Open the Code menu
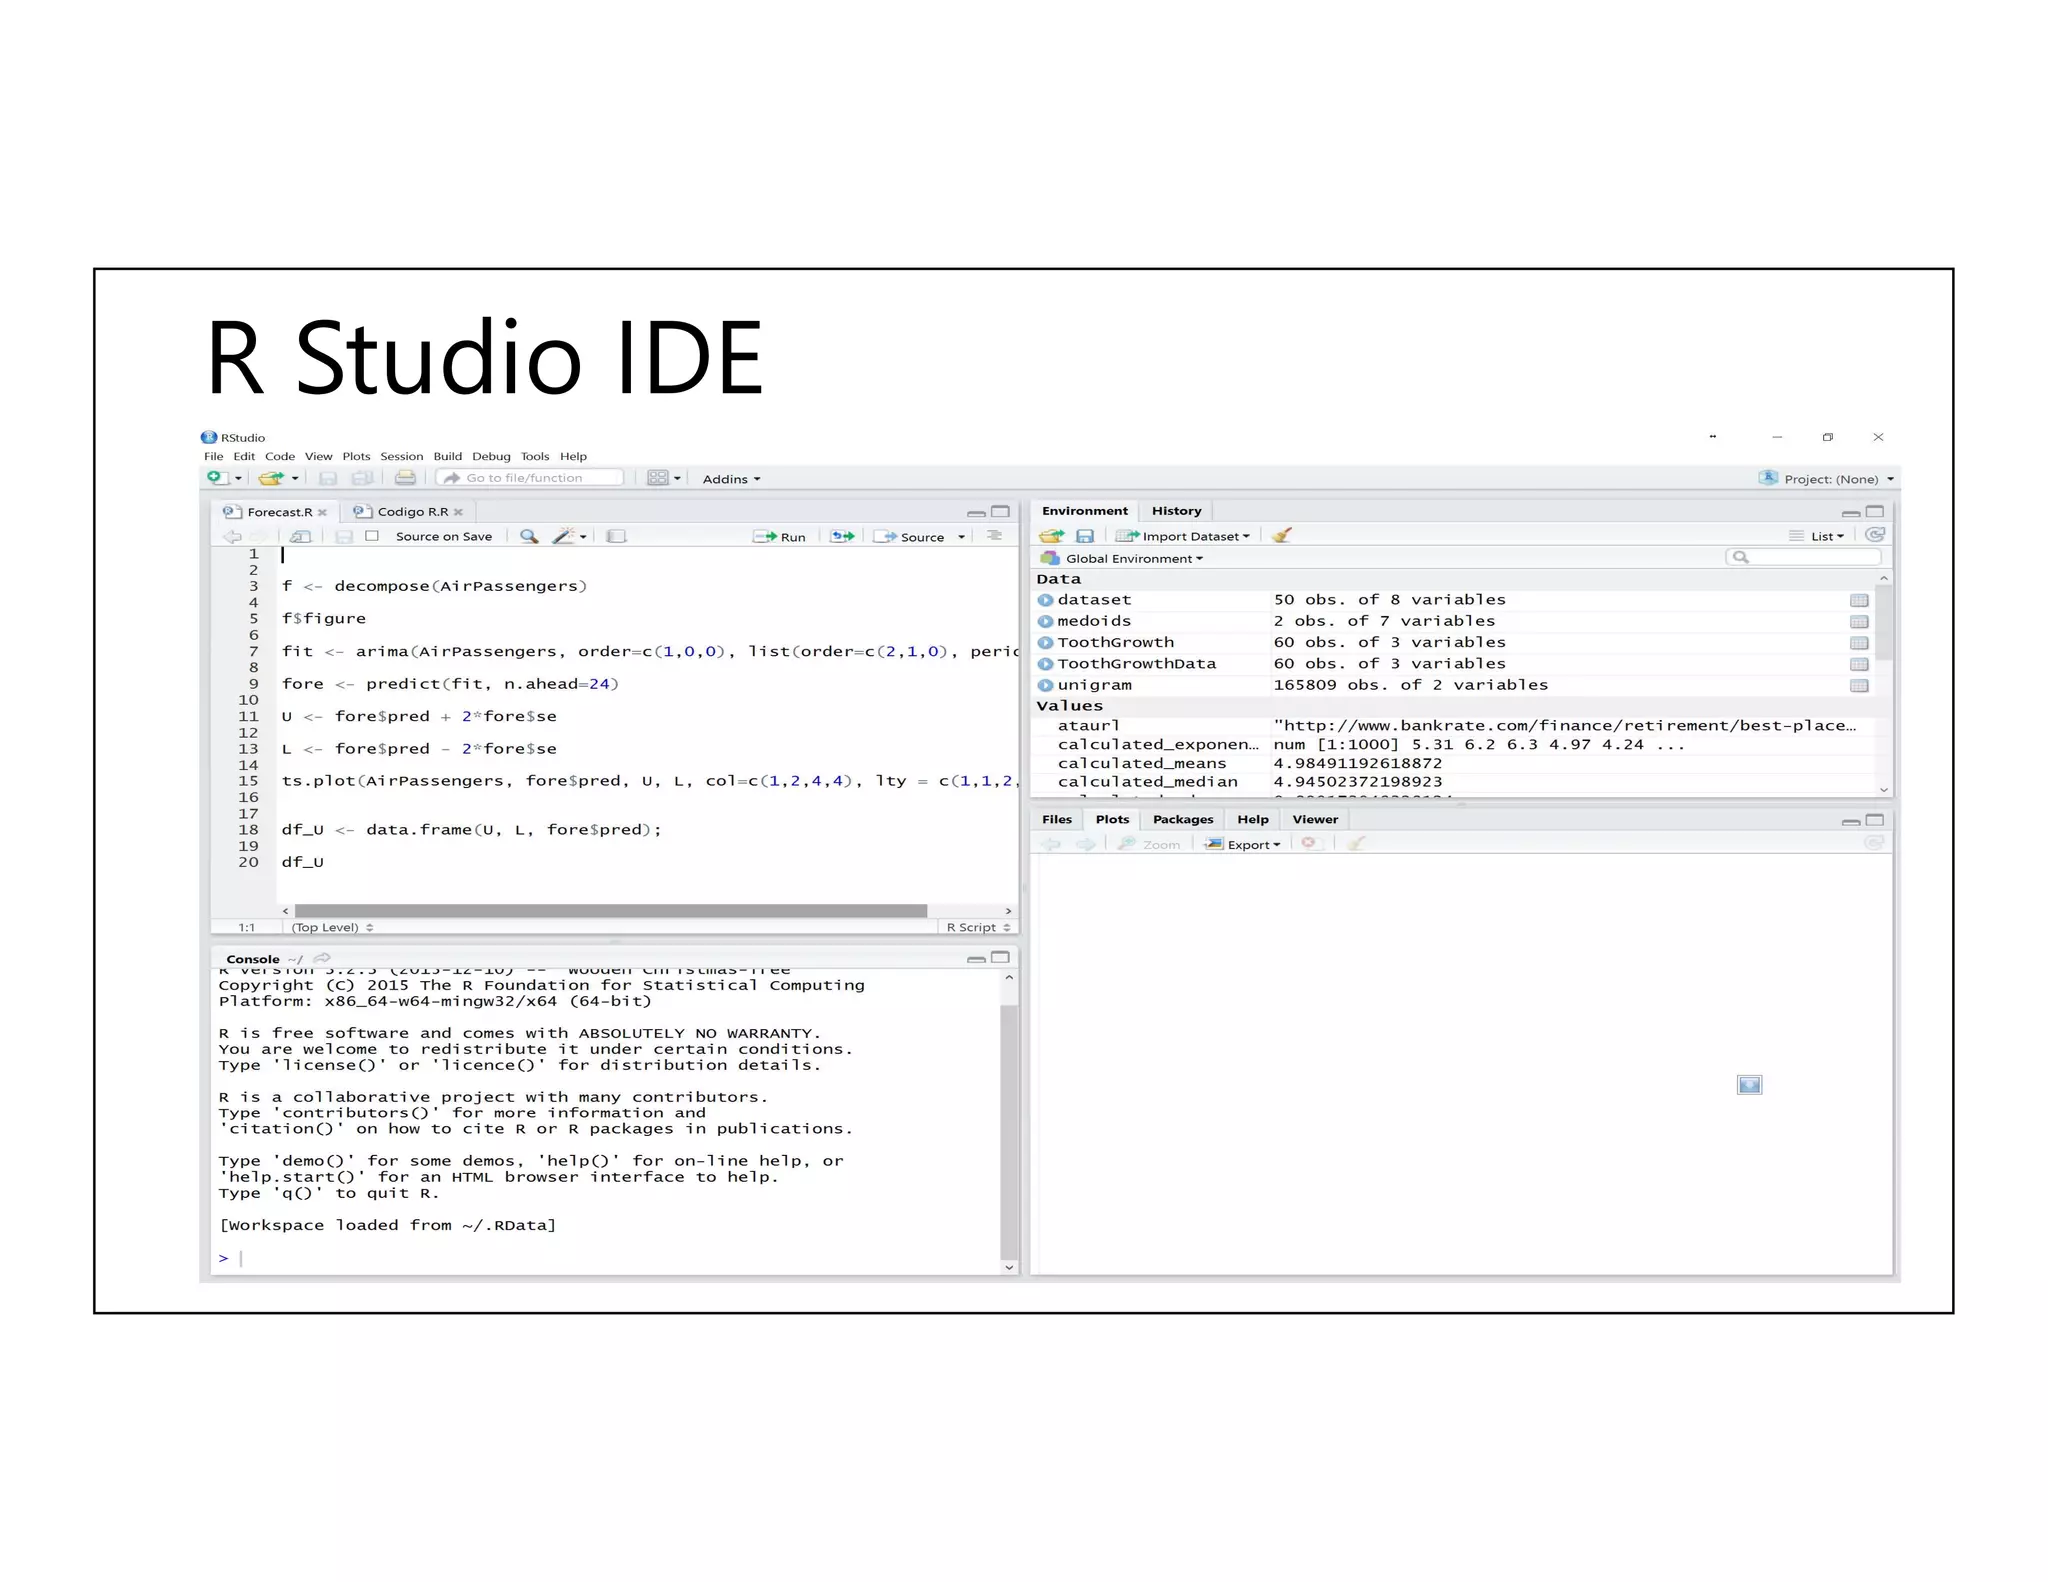 (280, 457)
